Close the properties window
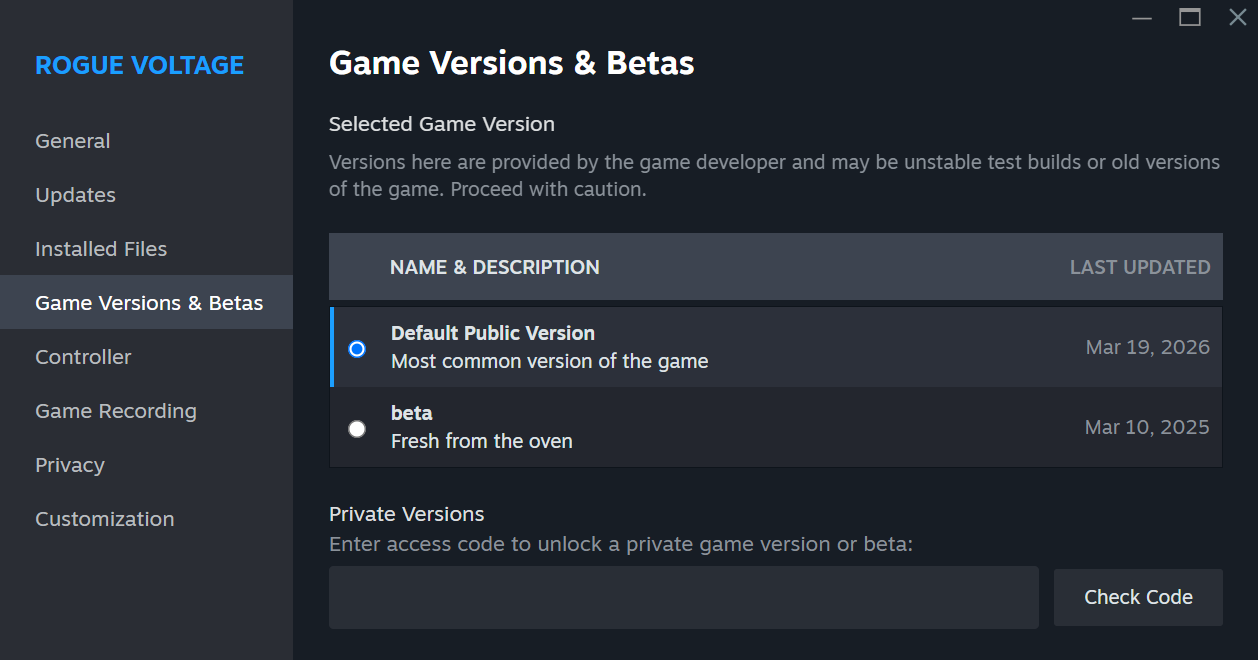The height and width of the screenshot is (660, 1258). click(1237, 18)
